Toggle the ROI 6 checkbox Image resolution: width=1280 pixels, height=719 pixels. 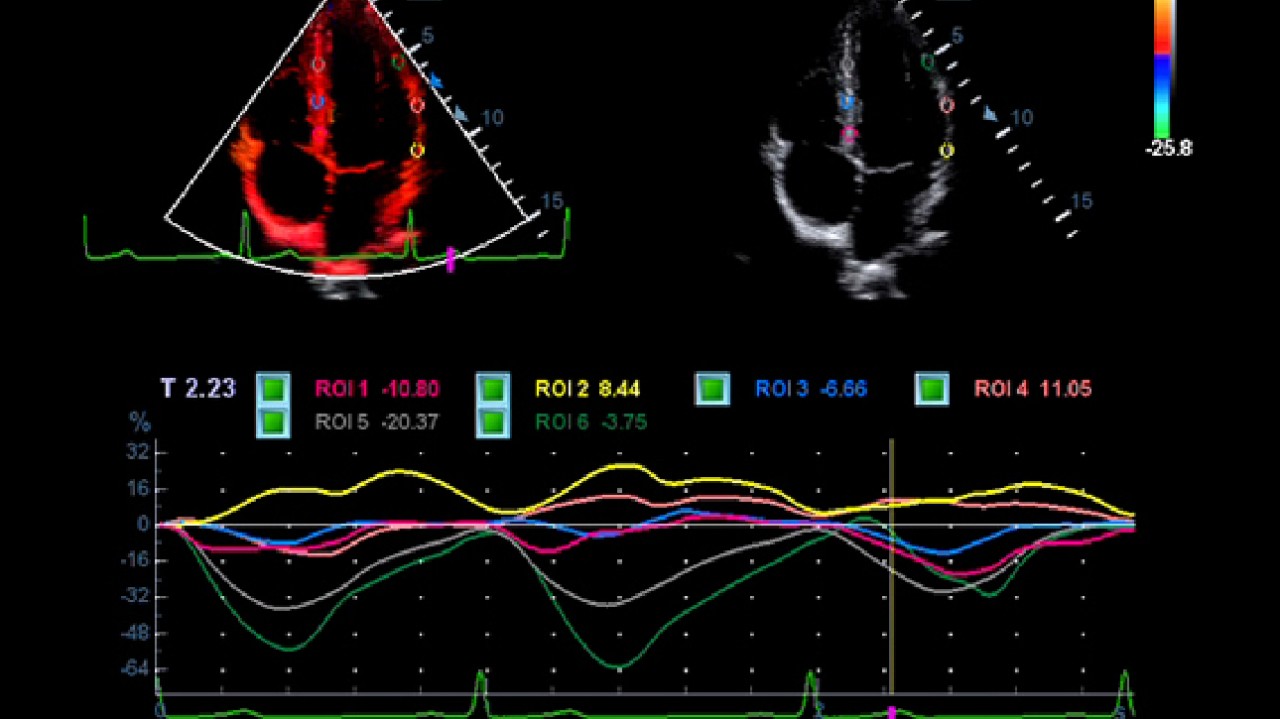[493, 422]
